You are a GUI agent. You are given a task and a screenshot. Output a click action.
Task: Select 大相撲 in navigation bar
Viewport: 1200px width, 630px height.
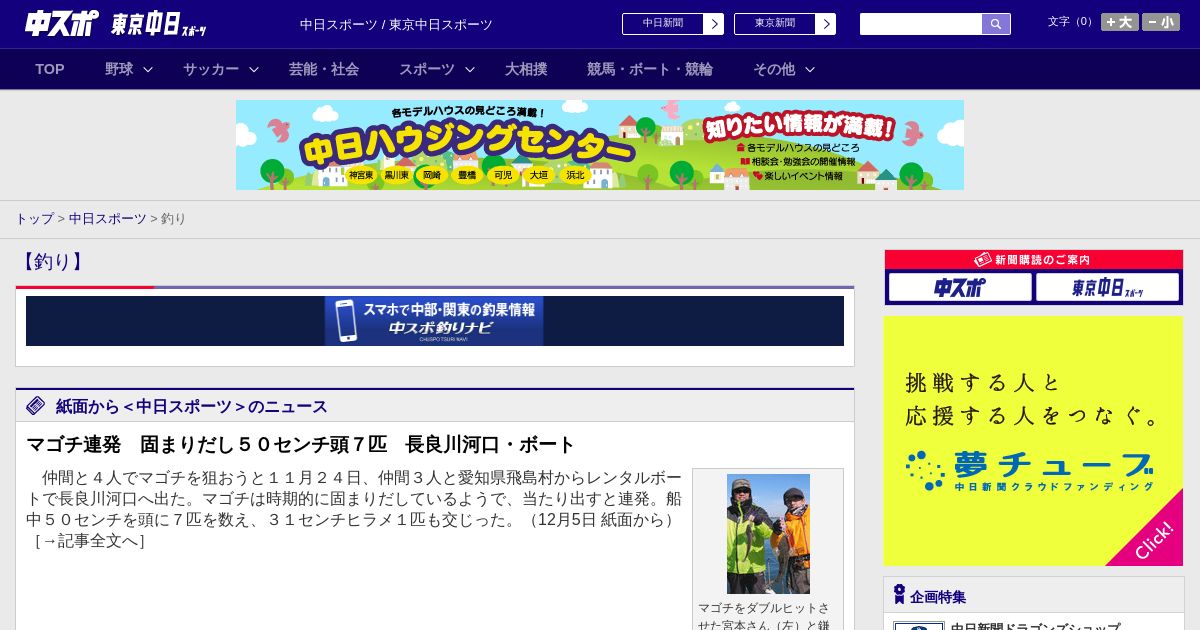pyautogui.click(x=526, y=69)
